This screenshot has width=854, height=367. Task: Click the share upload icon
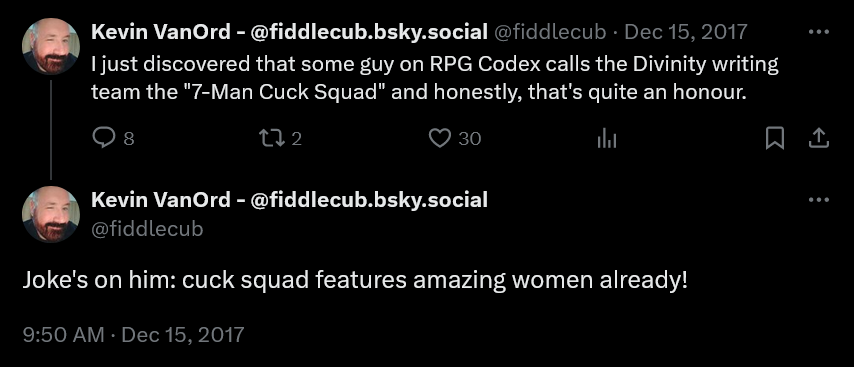click(818, 138)
